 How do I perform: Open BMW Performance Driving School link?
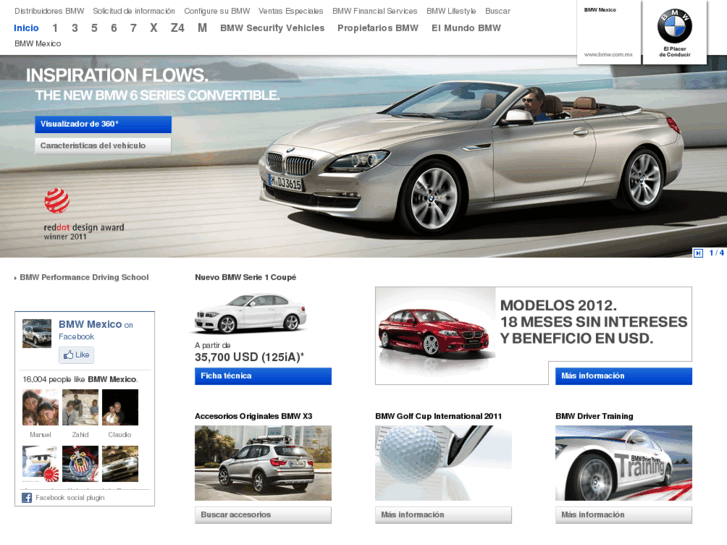pos(84,277)
